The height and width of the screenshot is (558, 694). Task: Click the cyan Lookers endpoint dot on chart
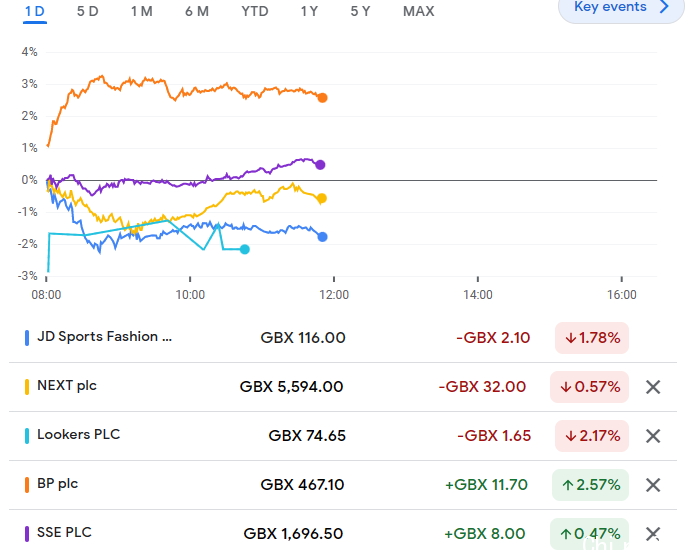245,250
